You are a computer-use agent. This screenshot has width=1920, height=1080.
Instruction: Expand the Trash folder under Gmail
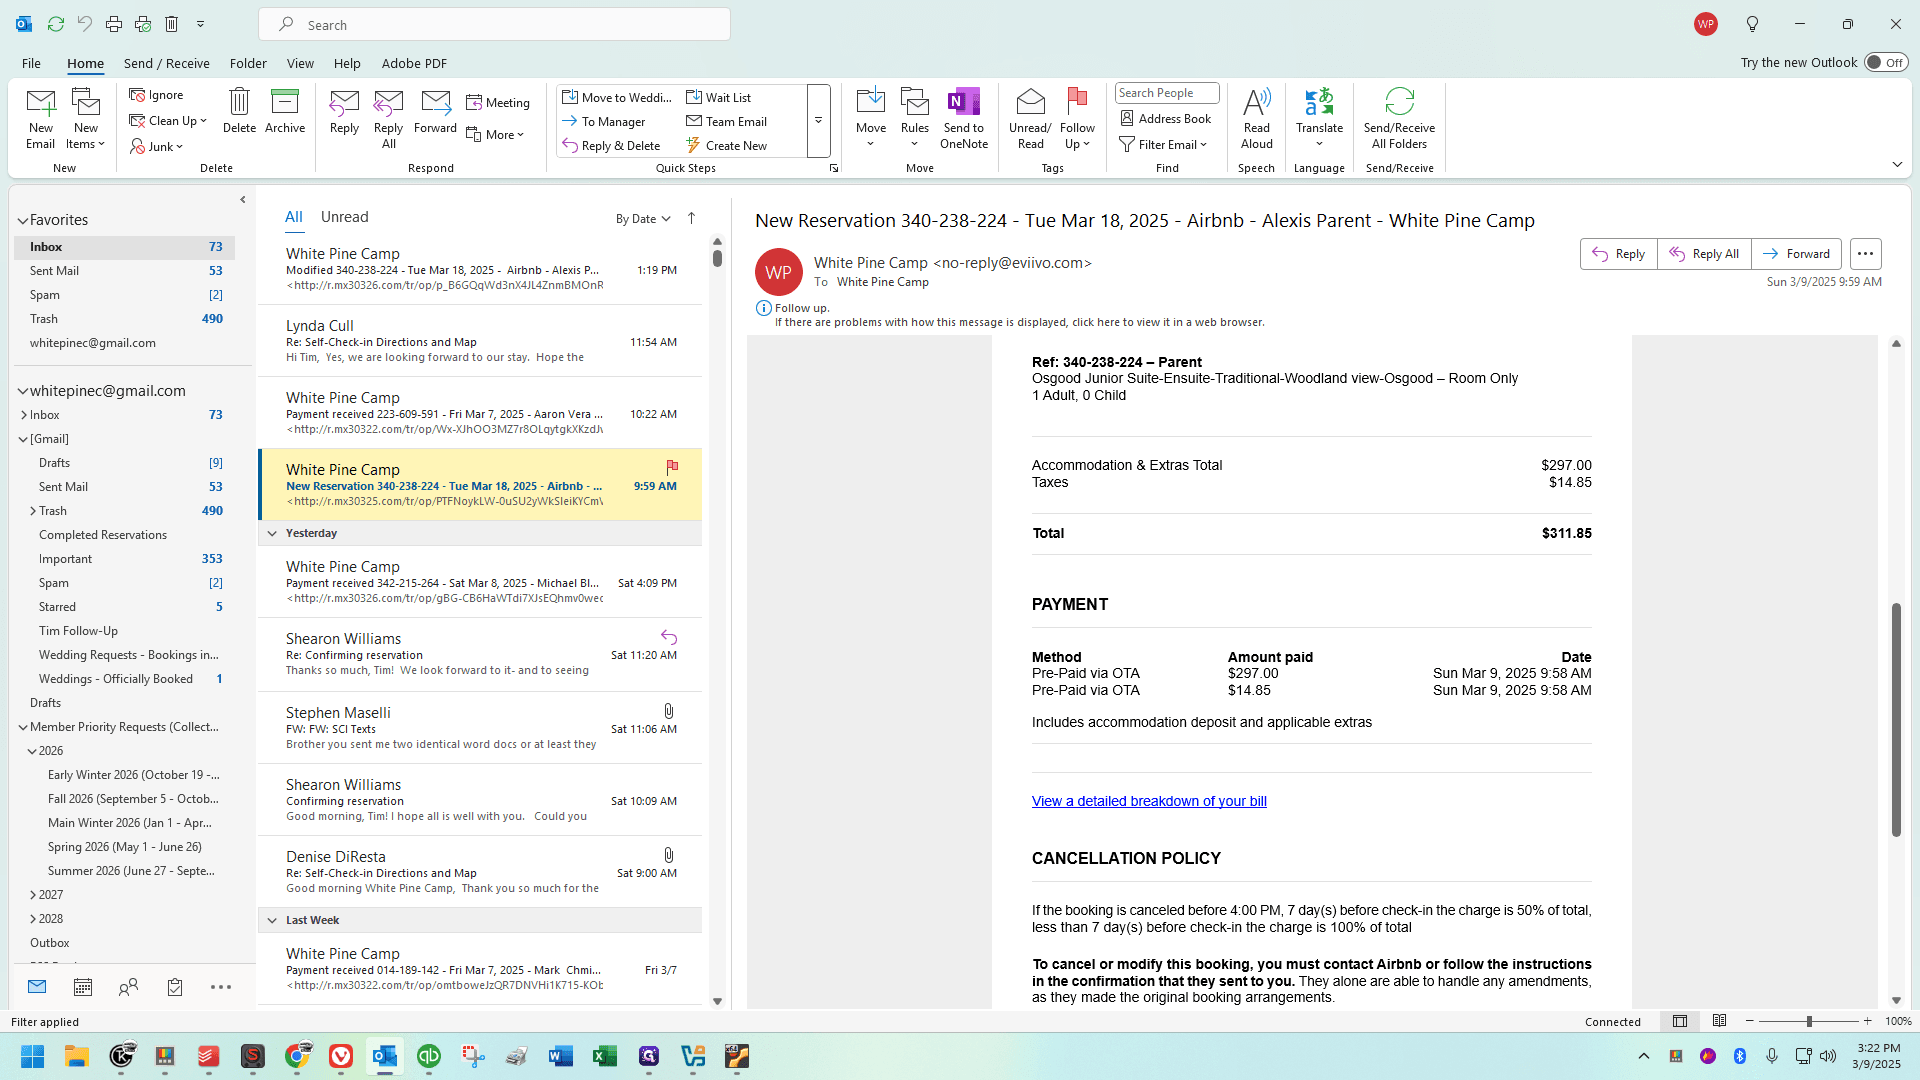point(33,511)
